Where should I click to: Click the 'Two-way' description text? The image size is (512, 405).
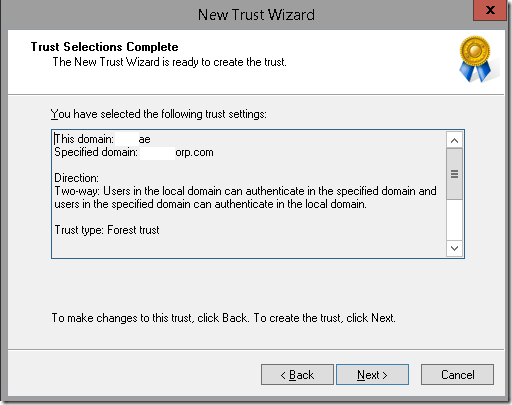tap(245, 197)
